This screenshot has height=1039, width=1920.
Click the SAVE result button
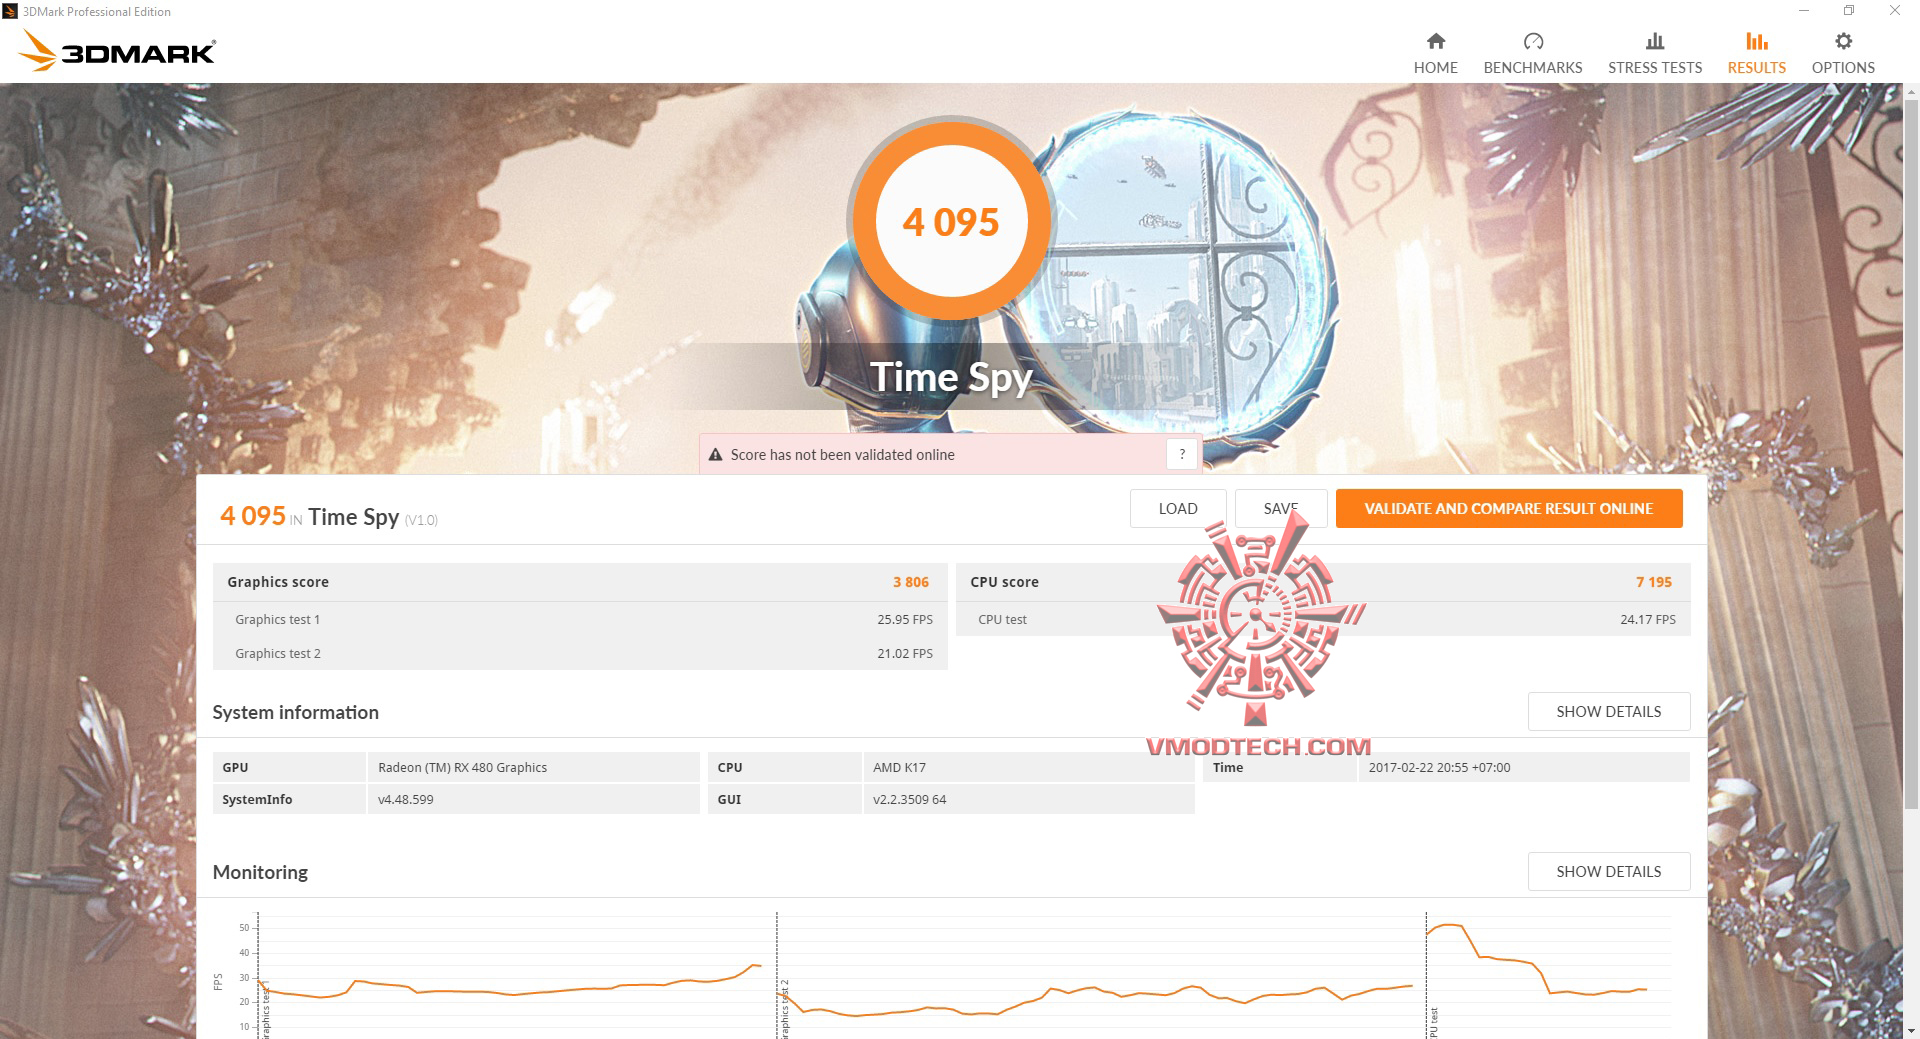point(1280,508)
